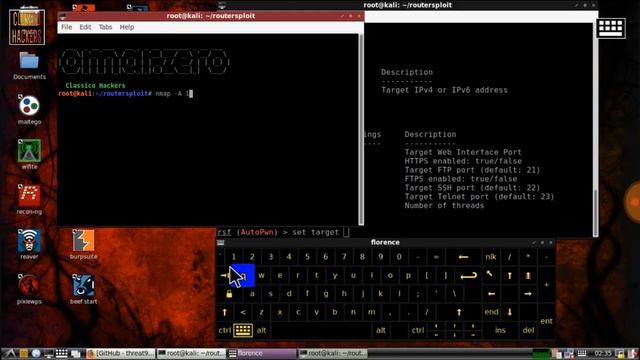Image resolution: width=640 pixels, height=360 pixels.
Task: Launch the reaver desktop icon
Action: (x=29, y=244)
